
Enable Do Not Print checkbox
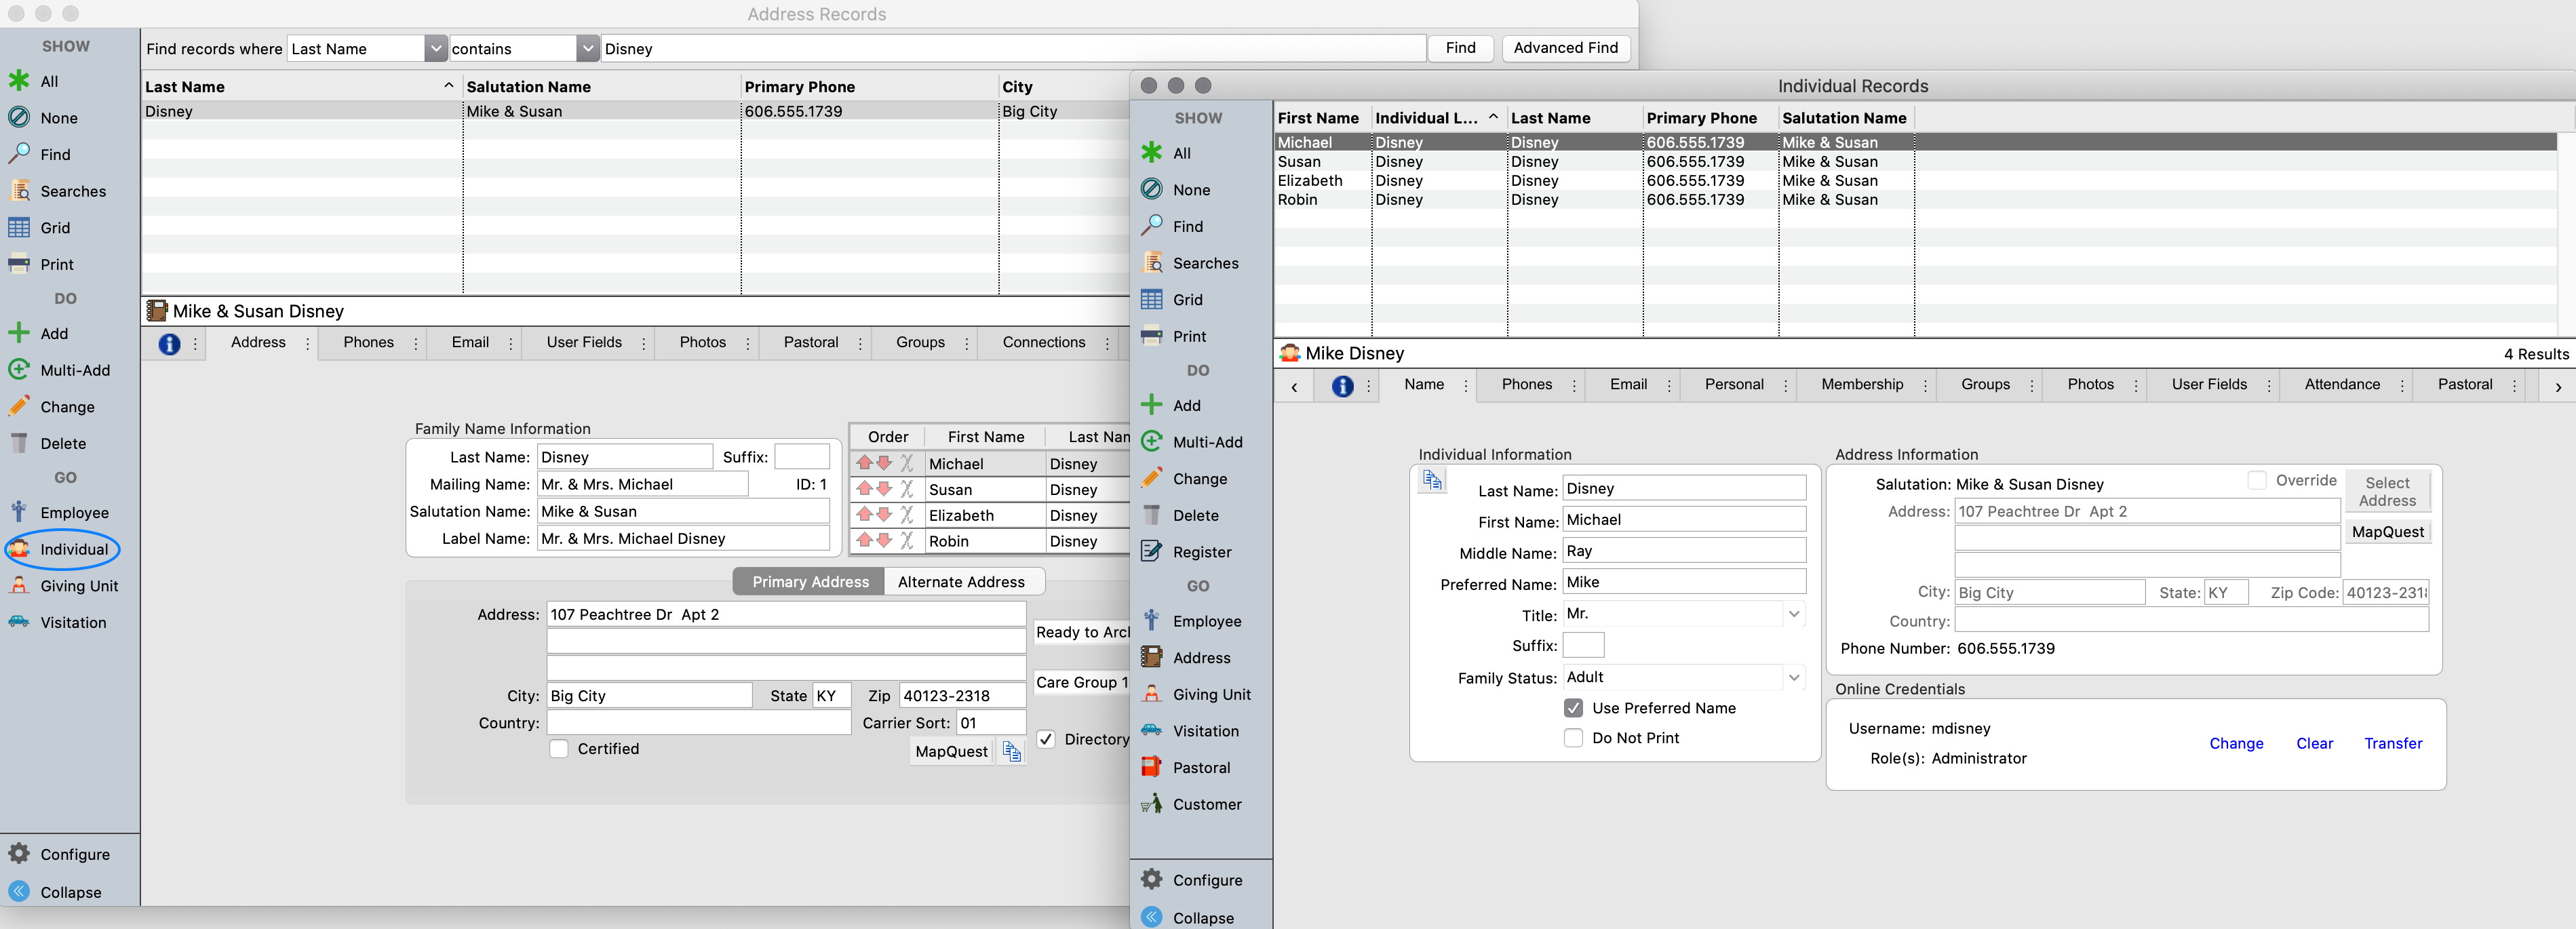tap(1573, 738)
